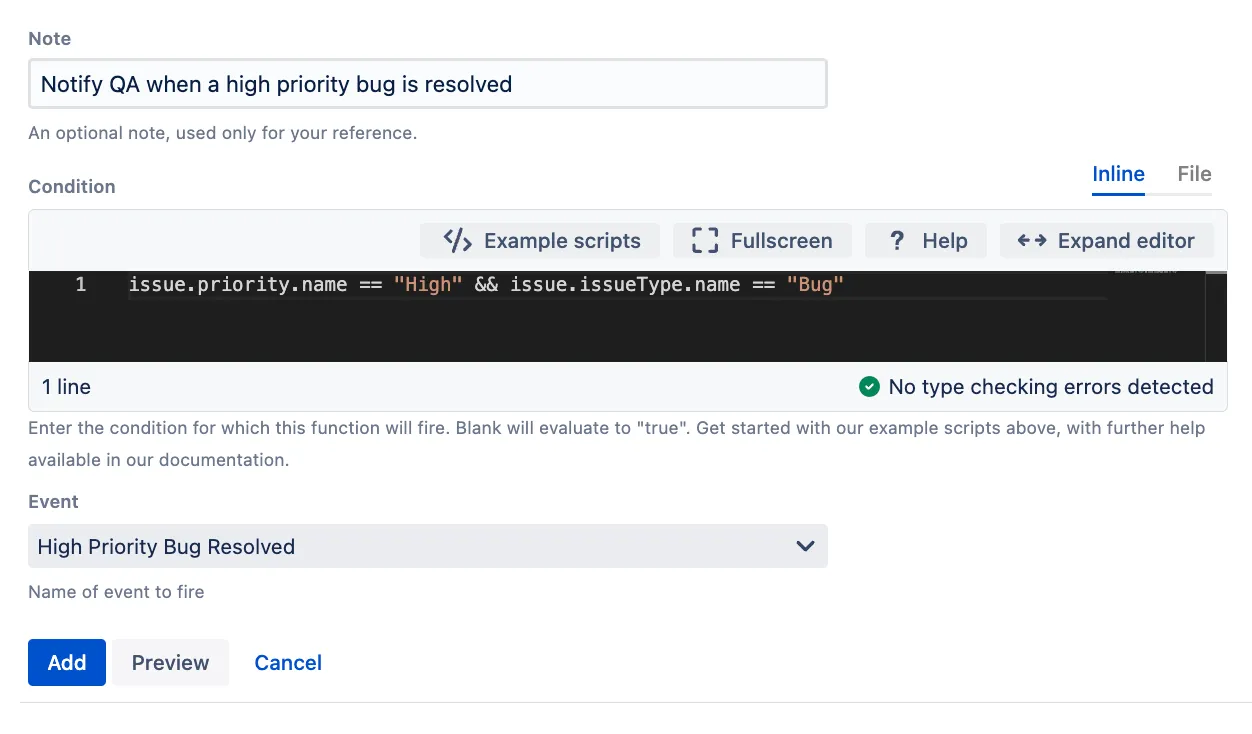Click the Expand editor double-arrow icon
Image resolution: width=1252 pixels, height=734 pixels.
[1032, 241]
